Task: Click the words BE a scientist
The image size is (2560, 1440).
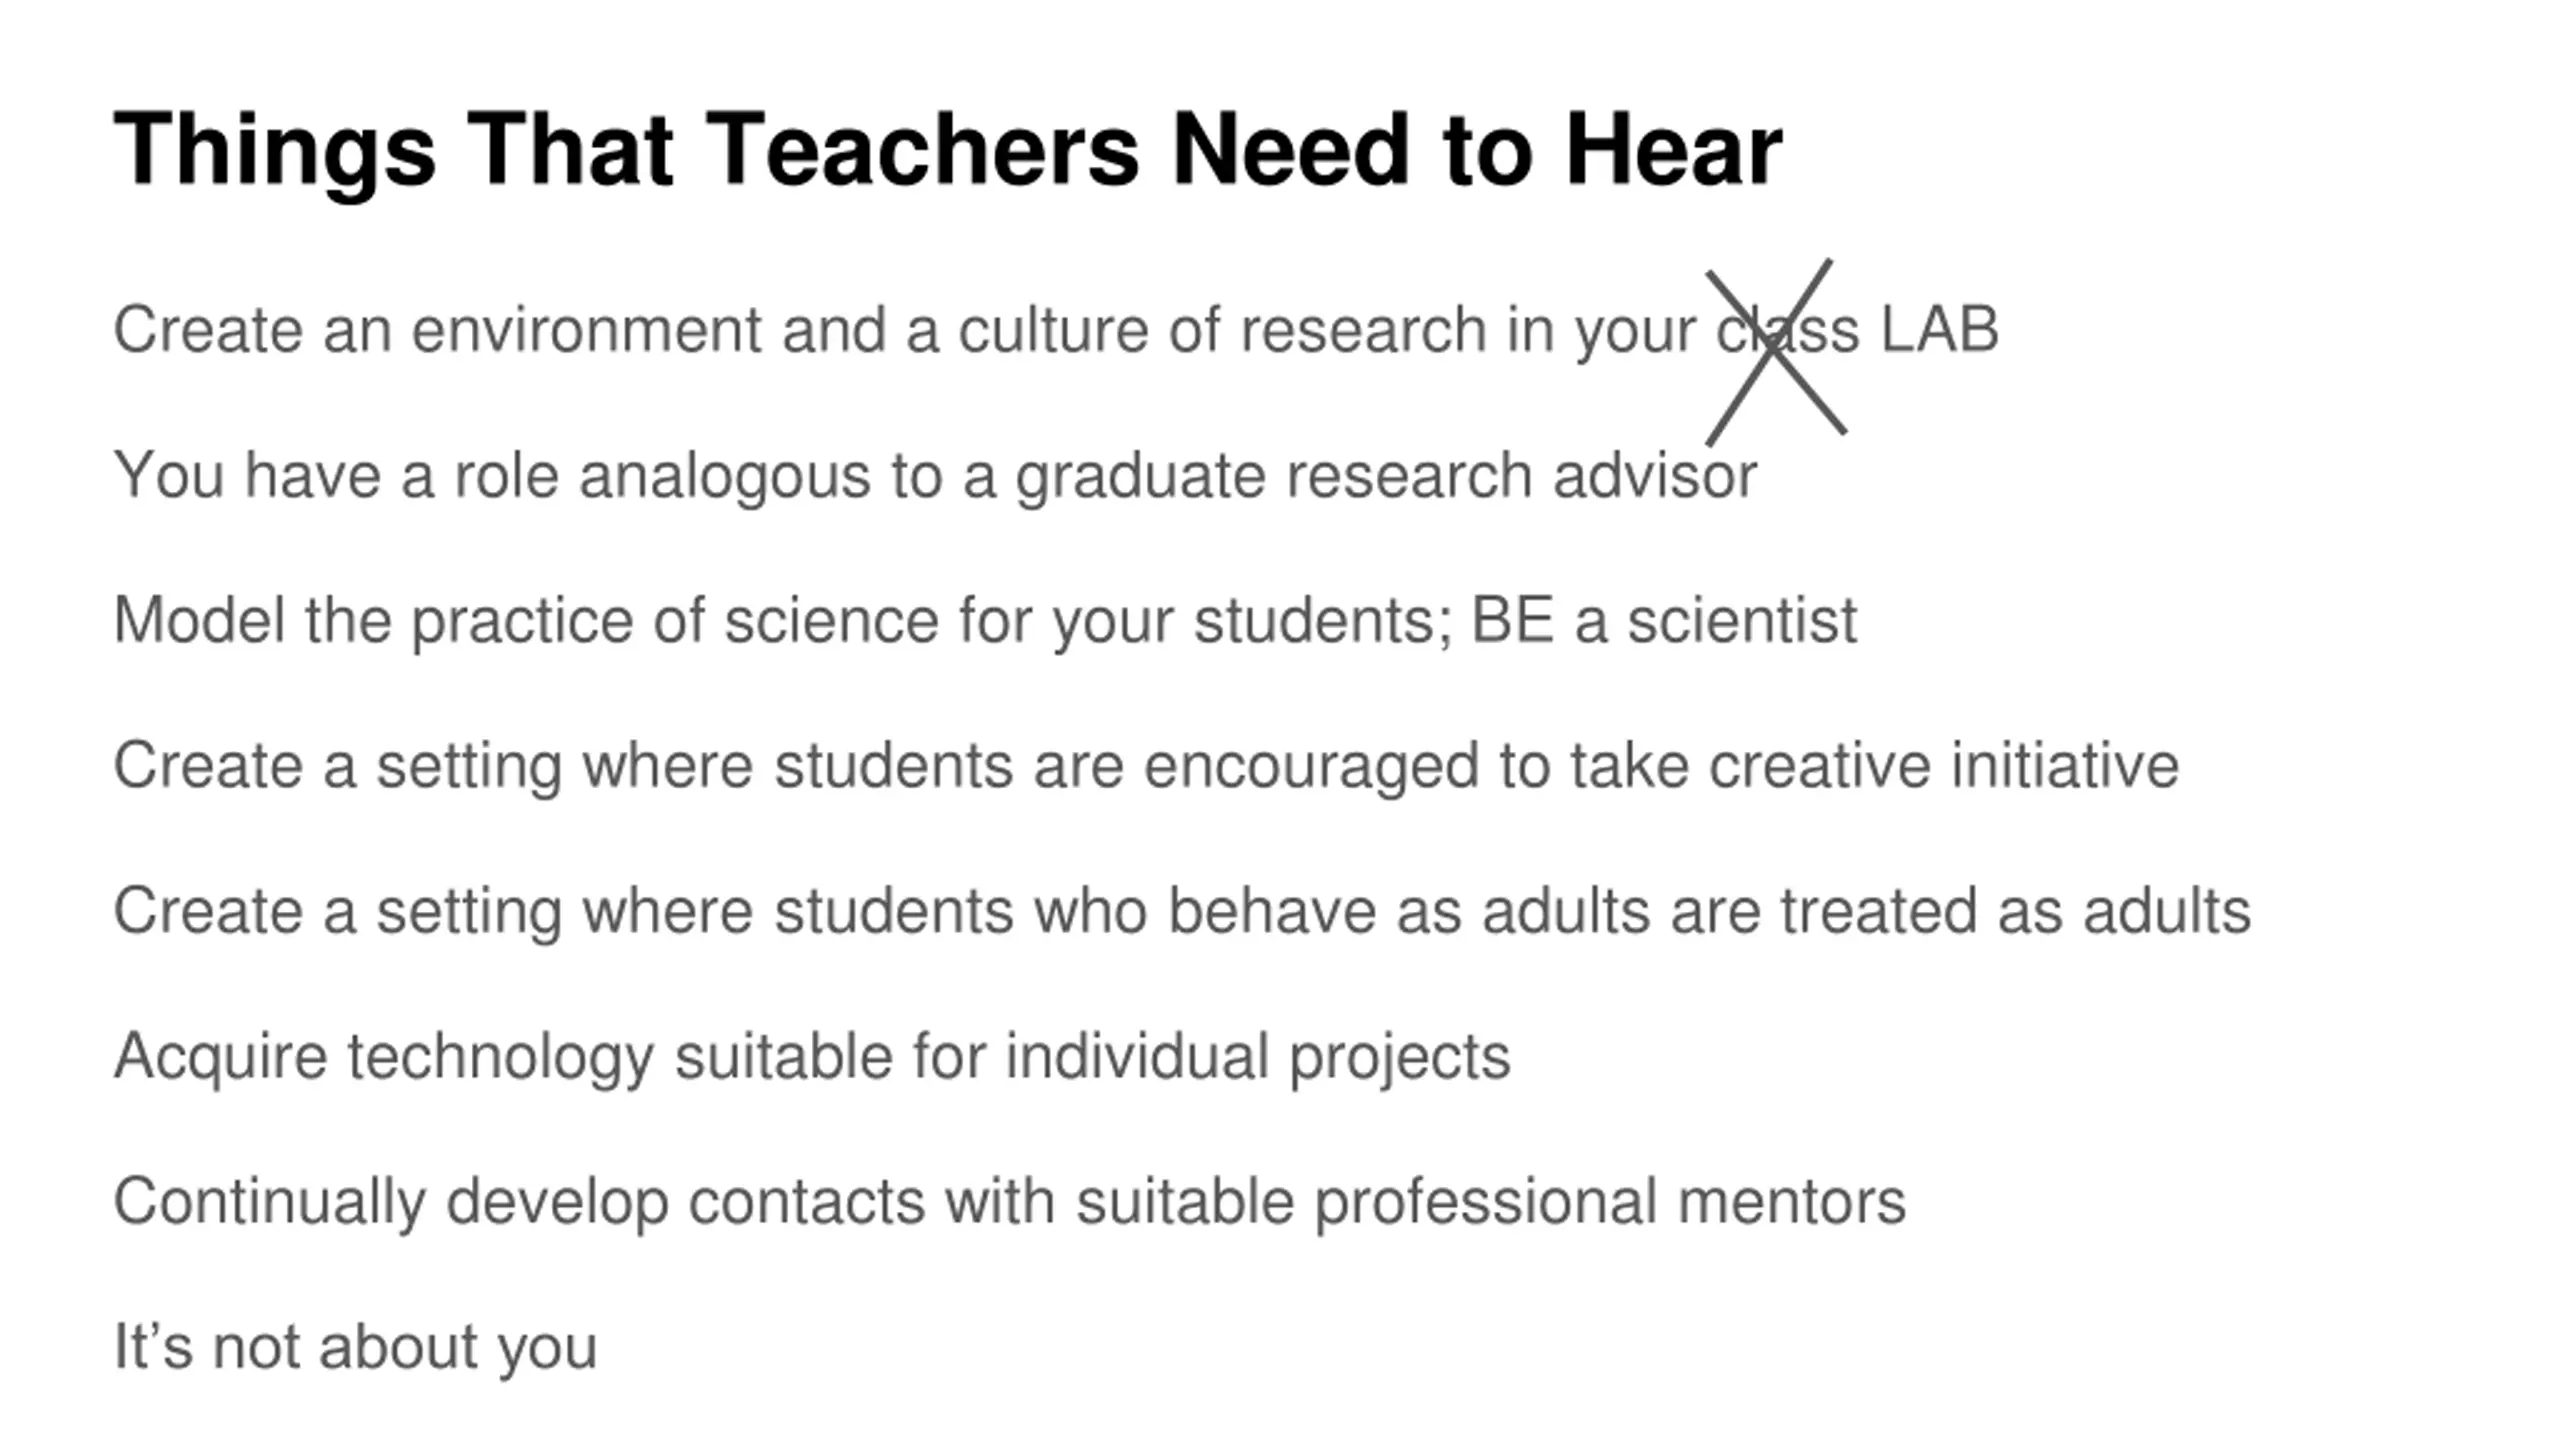Action: [x=1664, y=621]
